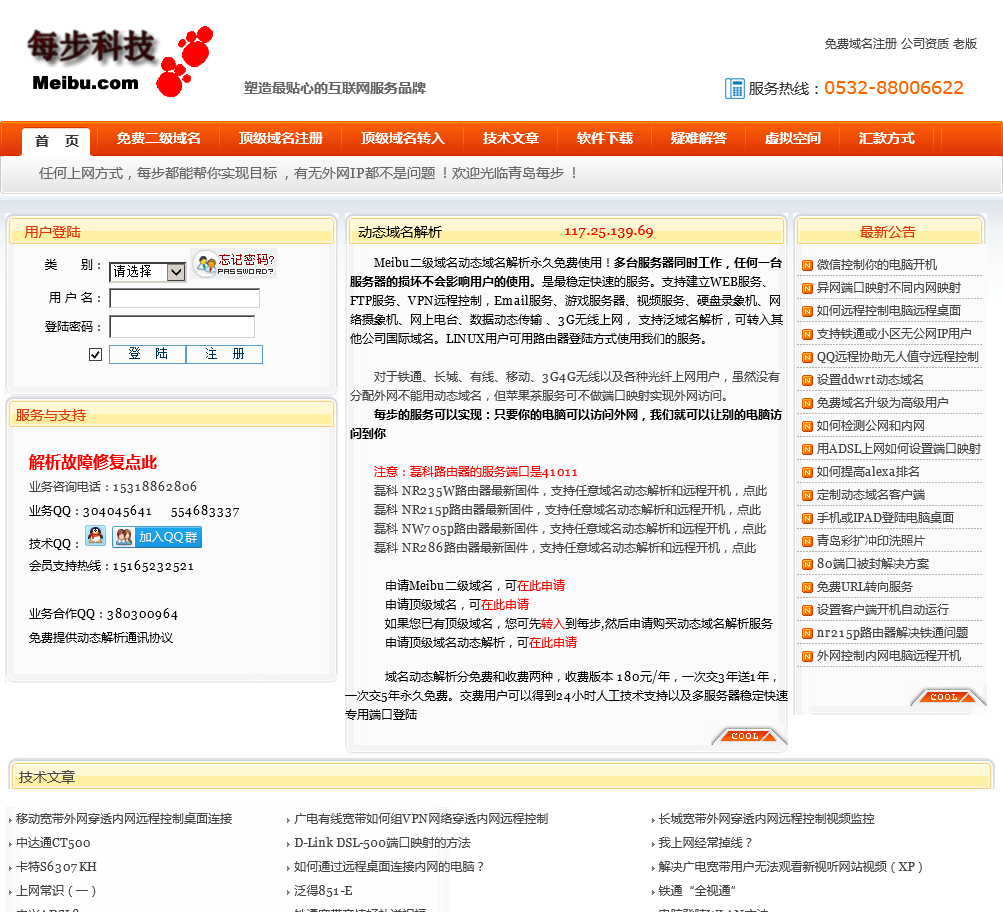This screenshot has height=912, width=1003.
Task: Open announcement QQ远程协助无人值守远程控制
Action: click(x=897, y=358)
